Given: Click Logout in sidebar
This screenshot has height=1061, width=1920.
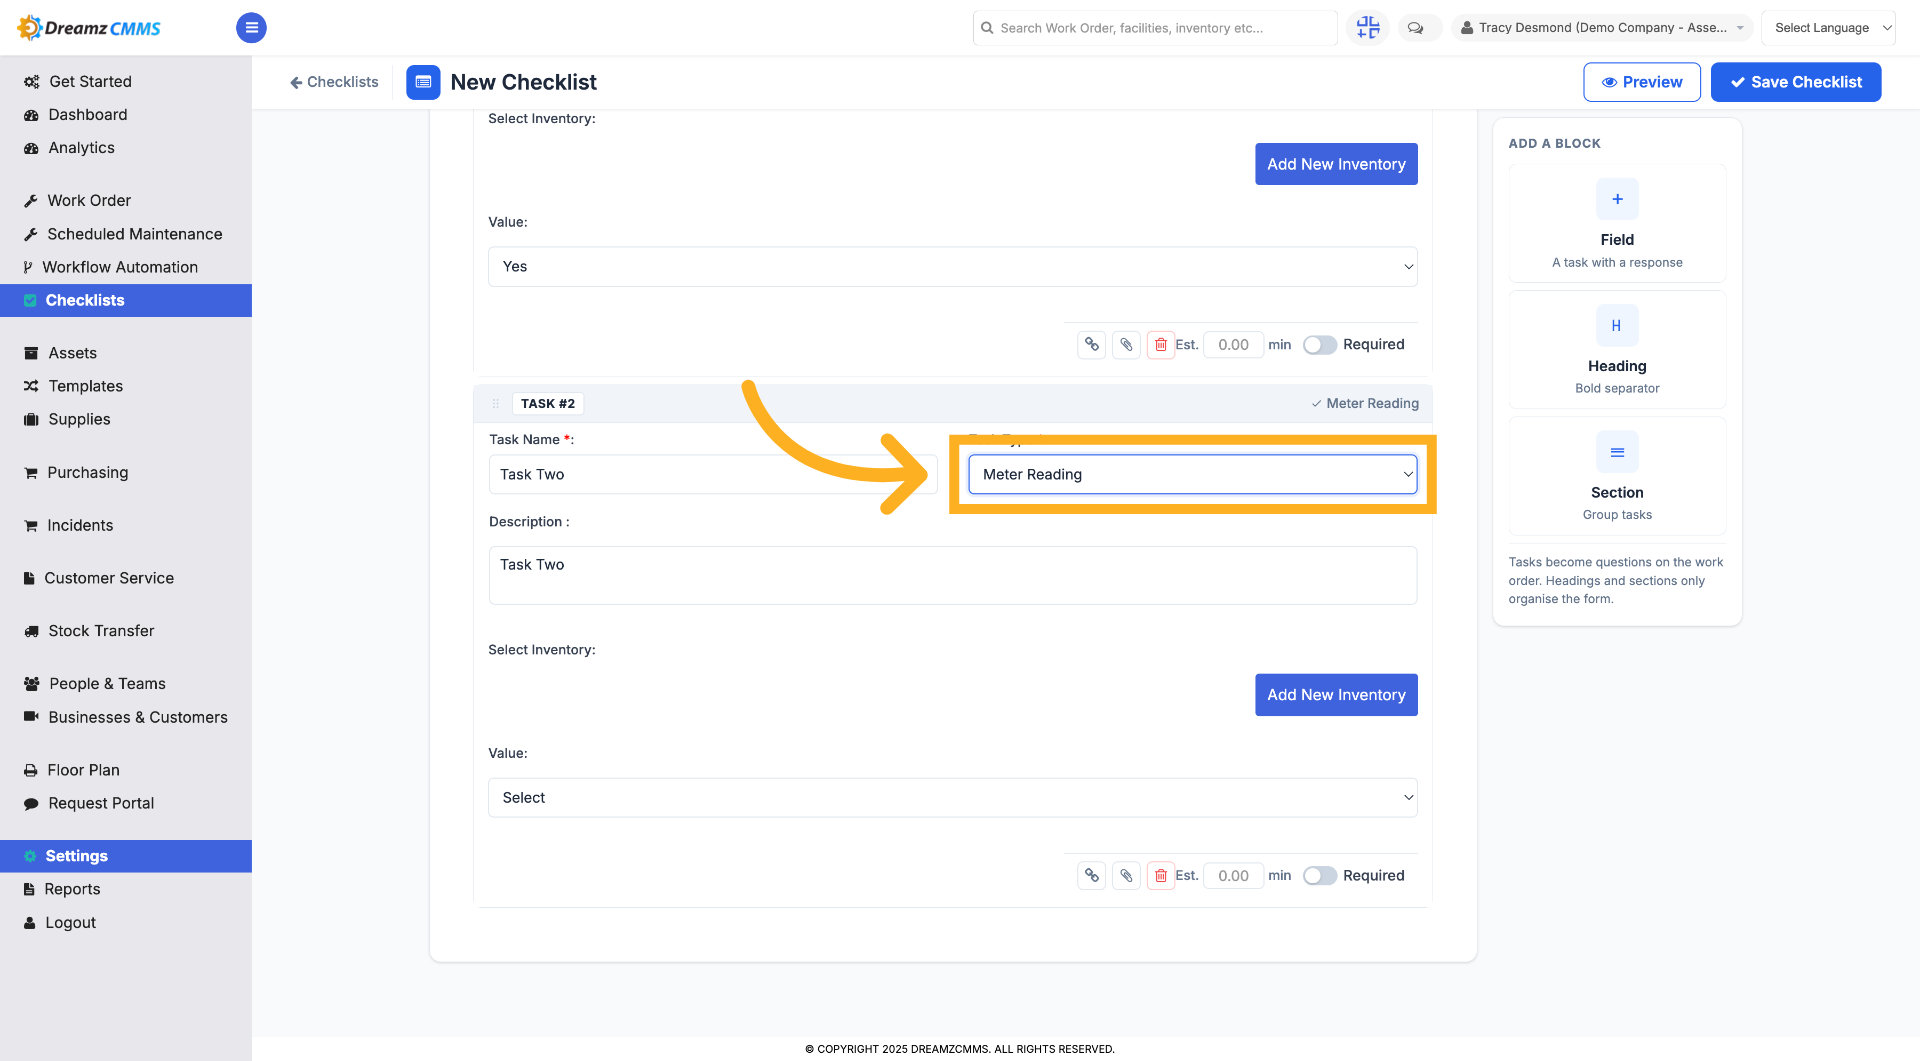Looking at the screenshot, I should (x=126, y=923).
